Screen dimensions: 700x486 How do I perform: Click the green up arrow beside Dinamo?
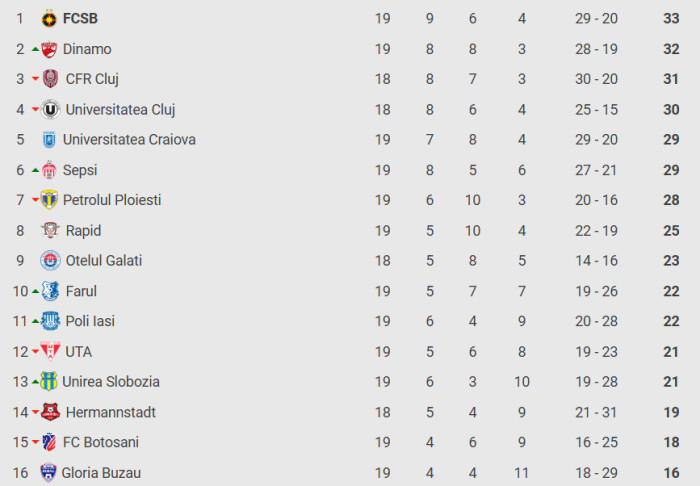pos(36,49)
